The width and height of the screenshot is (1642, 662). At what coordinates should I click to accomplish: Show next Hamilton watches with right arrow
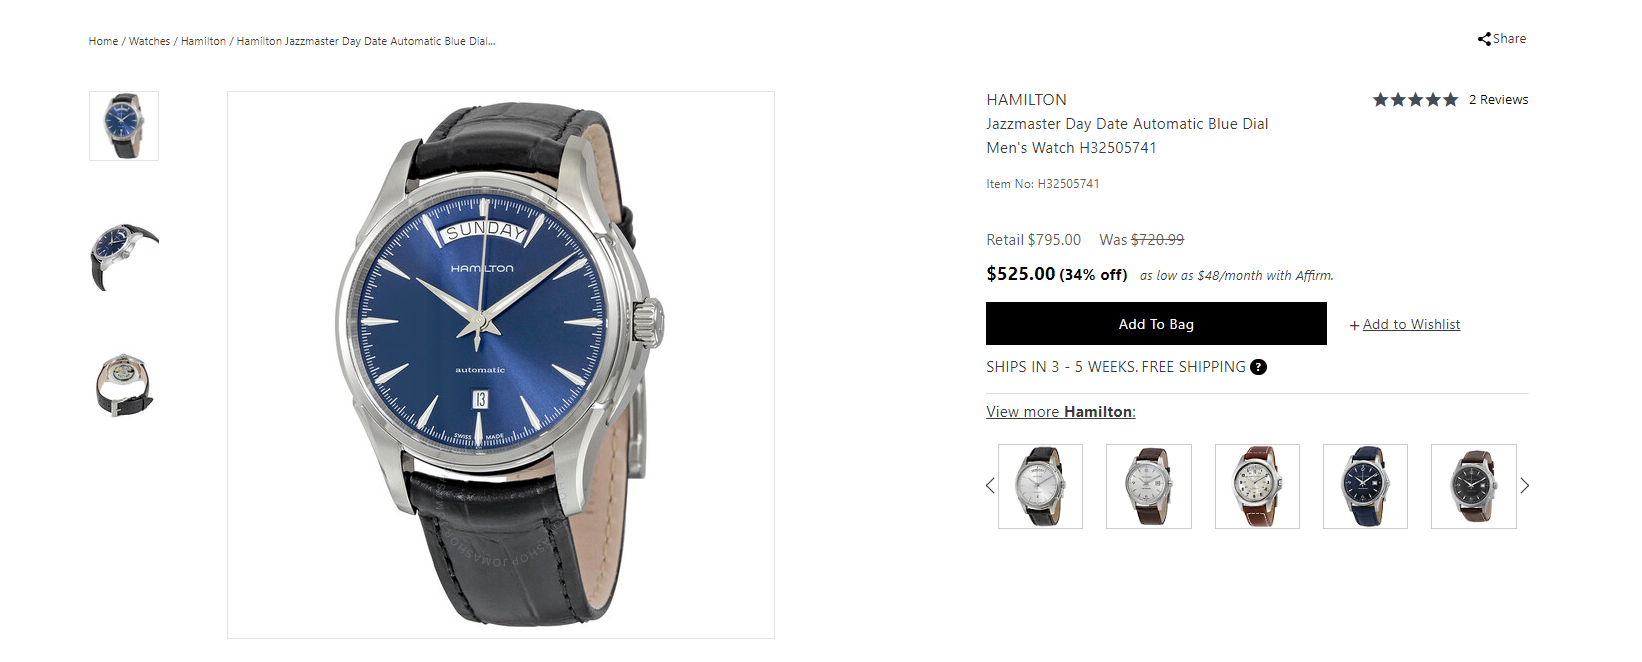(x=1525, y=486)
